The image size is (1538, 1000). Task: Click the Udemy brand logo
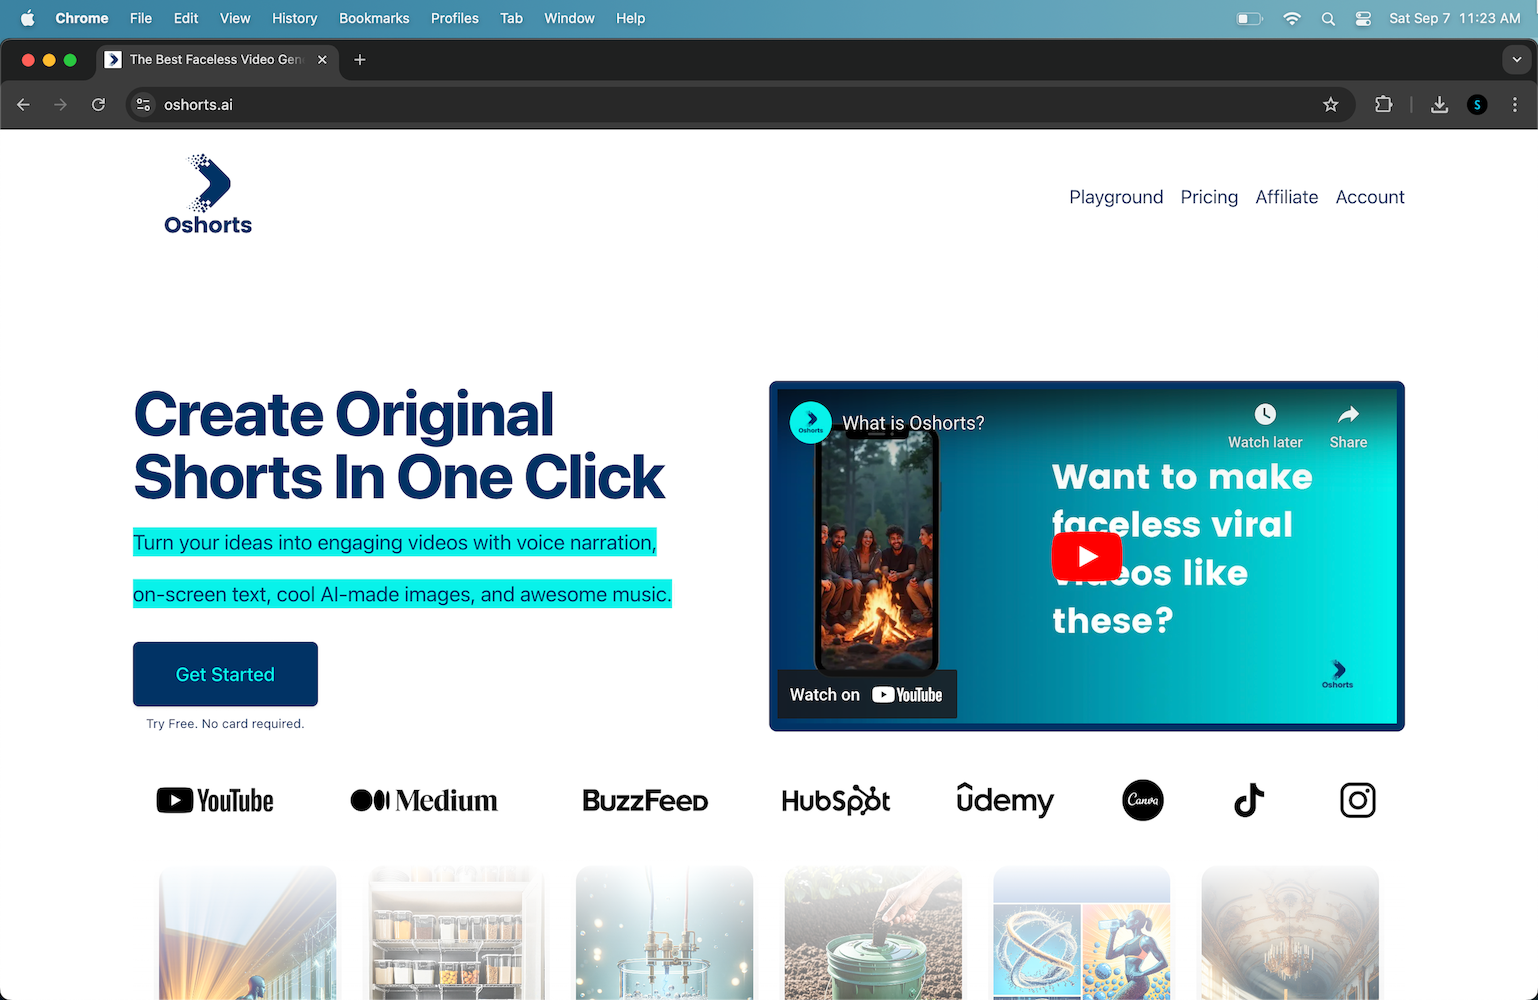(1005, 800)
